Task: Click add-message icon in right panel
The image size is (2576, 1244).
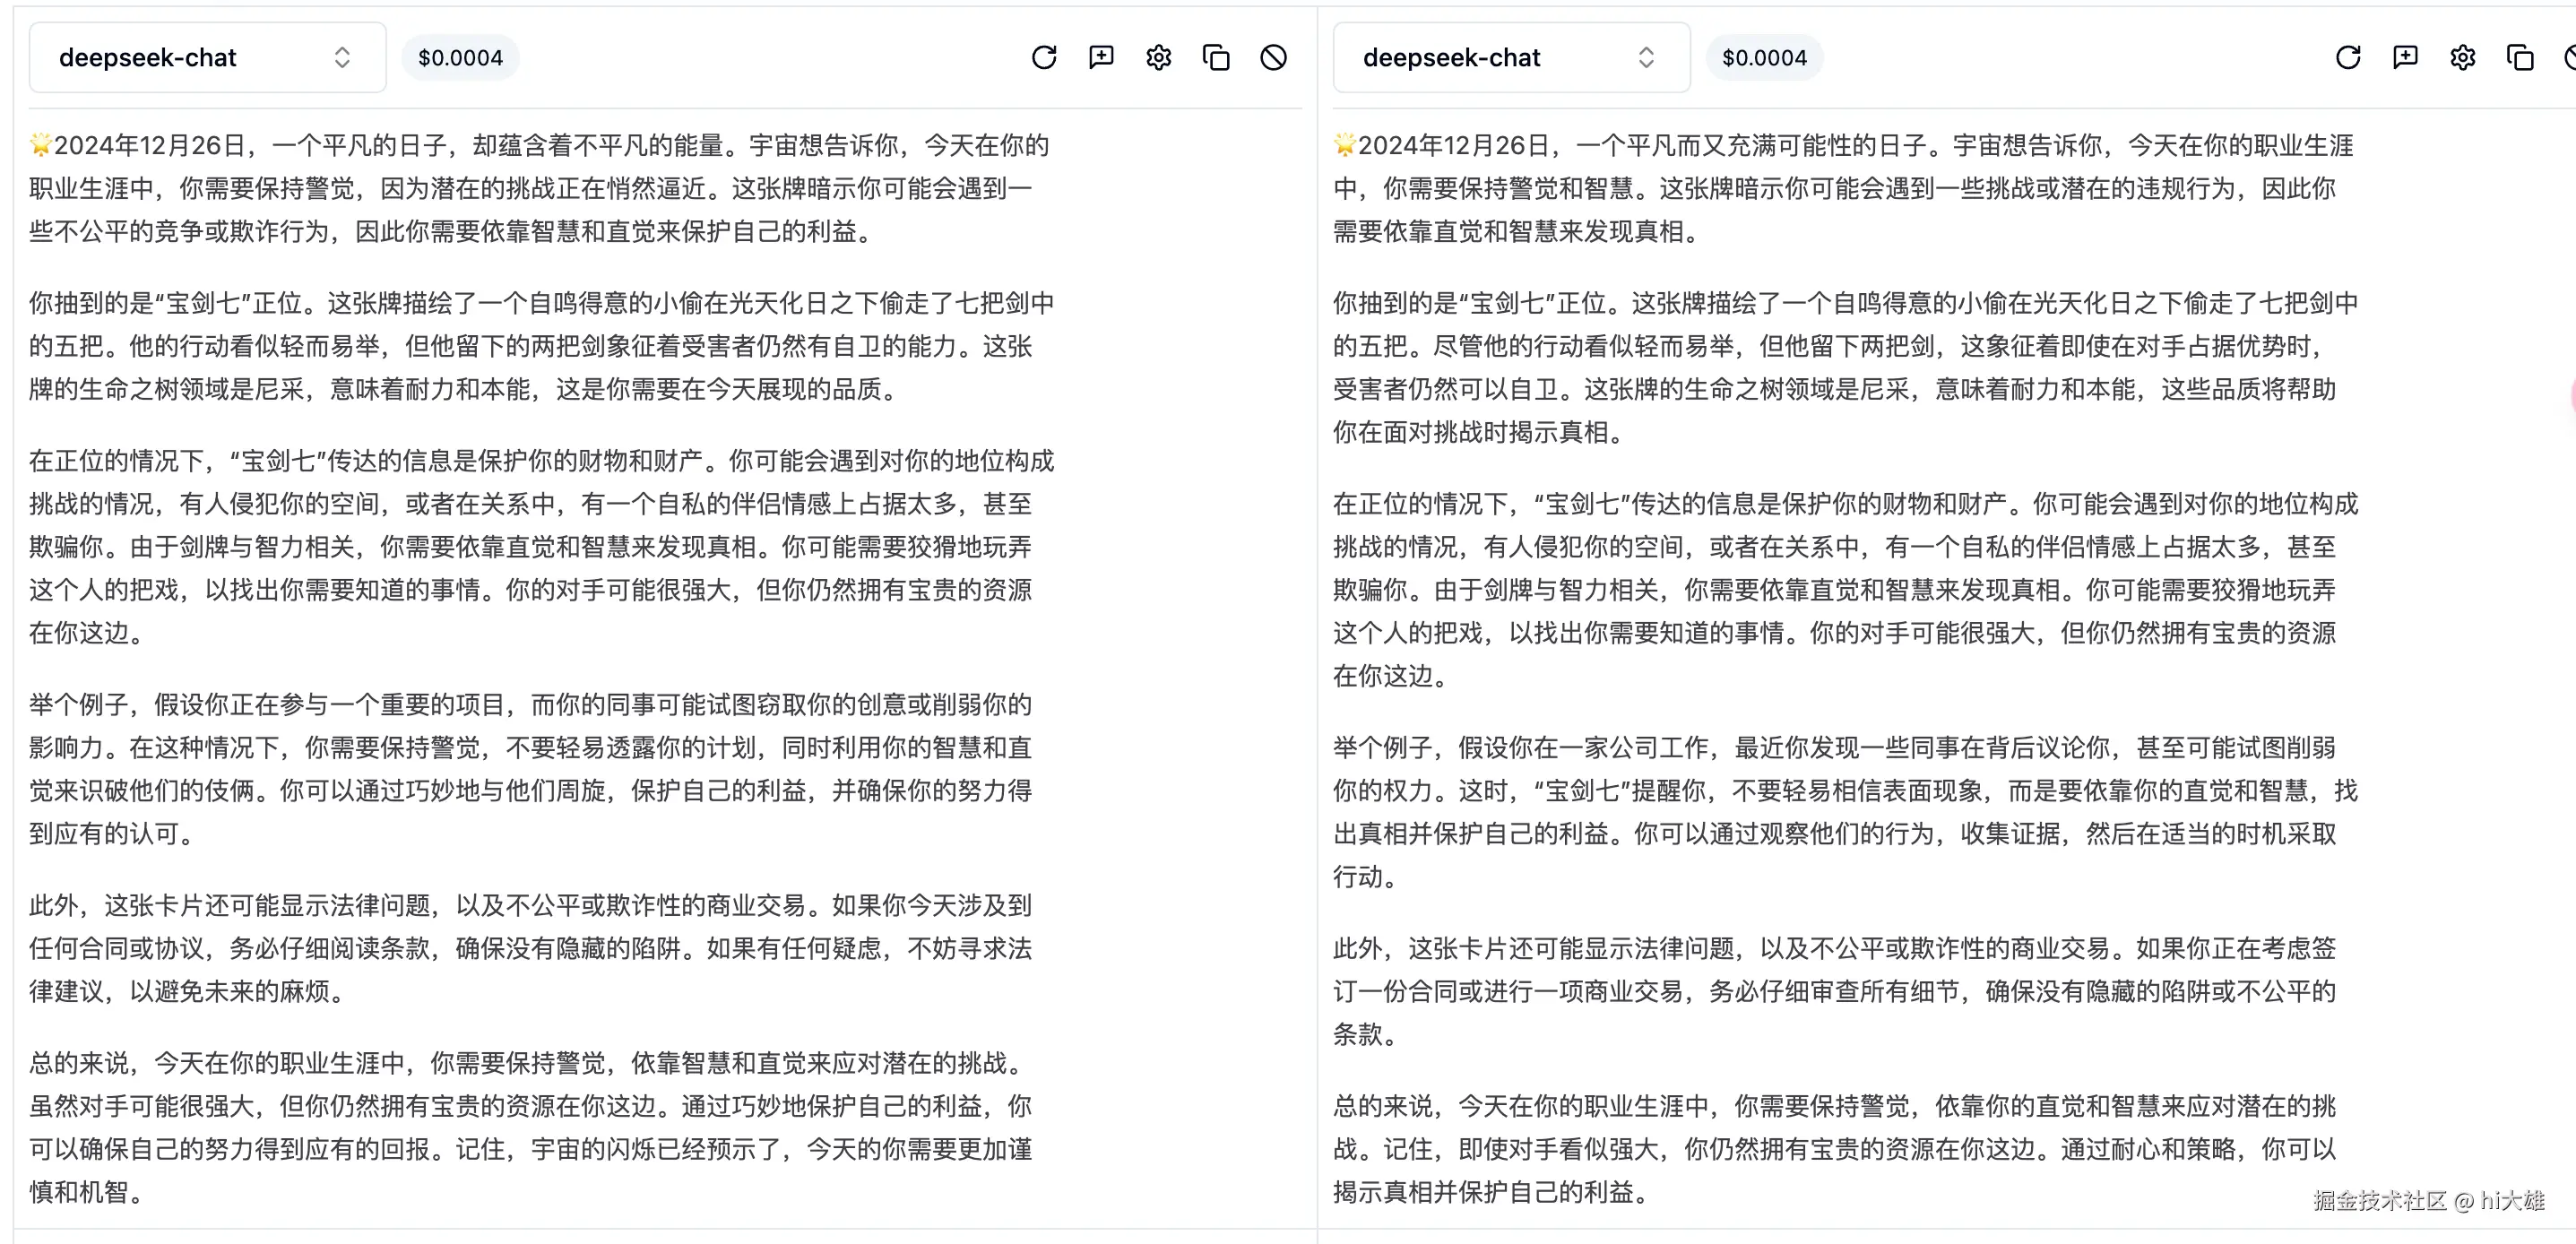Action: 2405,58
